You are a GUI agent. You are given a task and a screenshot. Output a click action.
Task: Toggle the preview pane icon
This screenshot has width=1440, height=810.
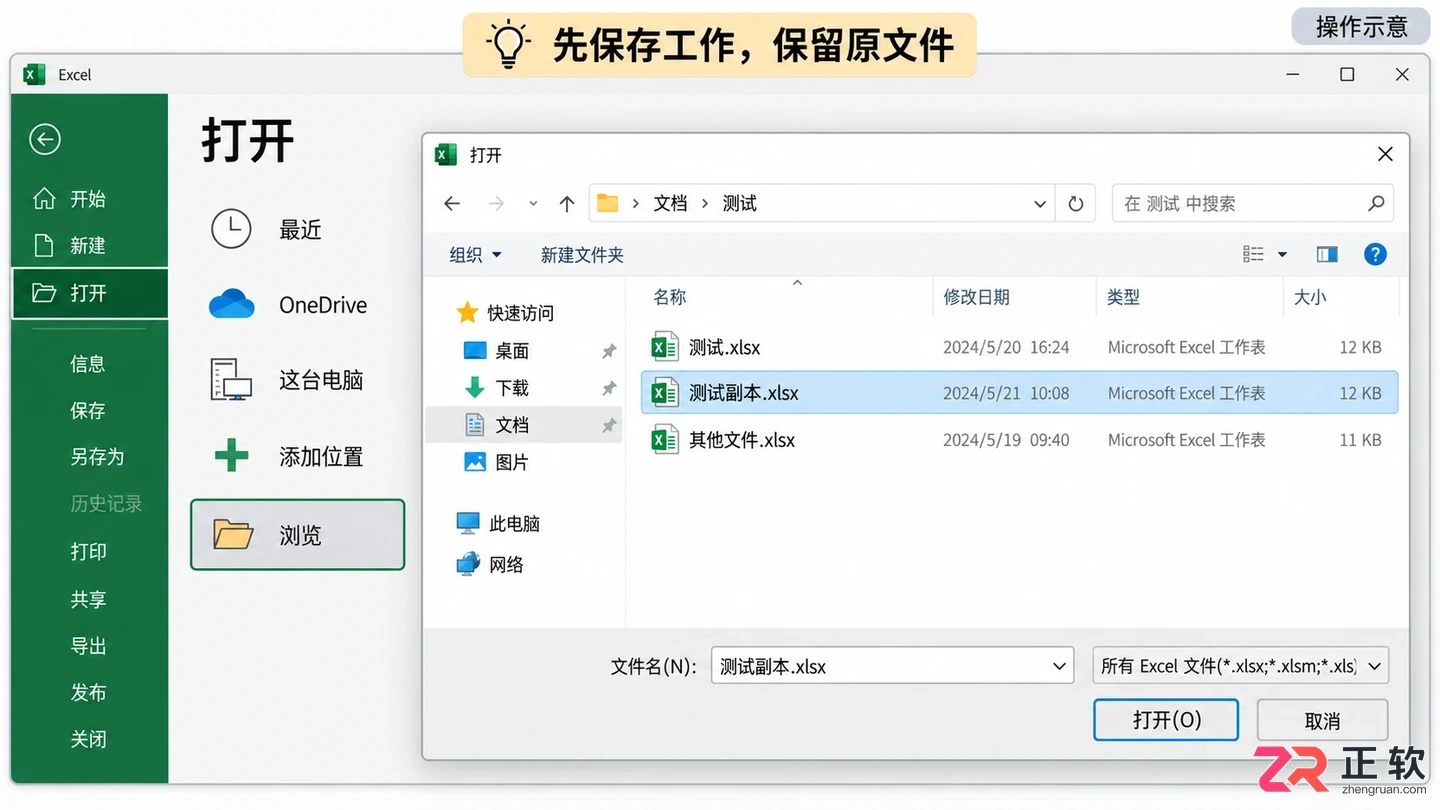click(1327, 254)
